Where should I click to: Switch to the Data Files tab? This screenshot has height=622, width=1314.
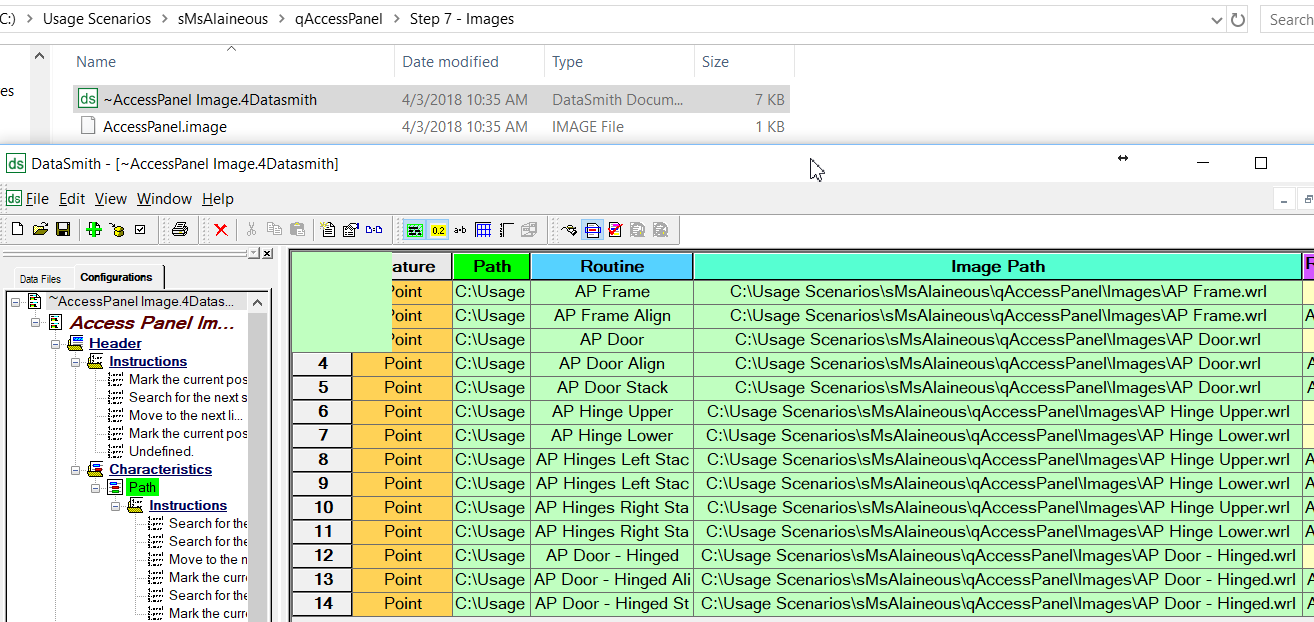(40, 279)
